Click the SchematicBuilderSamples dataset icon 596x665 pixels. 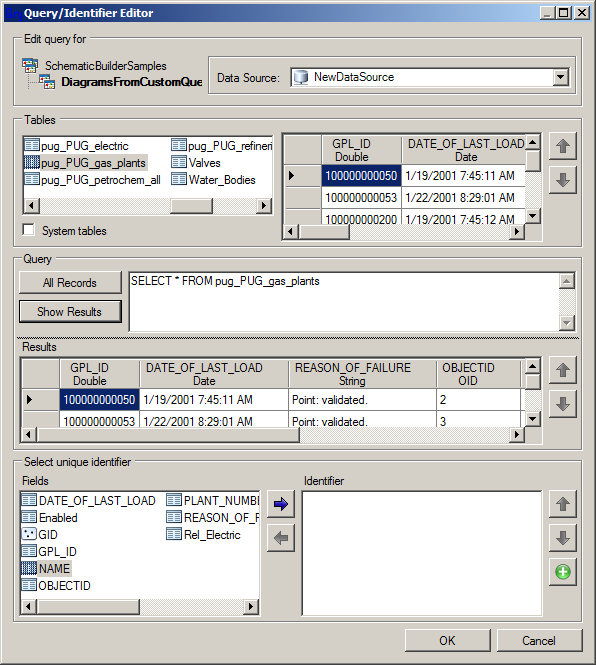point(30,65)
